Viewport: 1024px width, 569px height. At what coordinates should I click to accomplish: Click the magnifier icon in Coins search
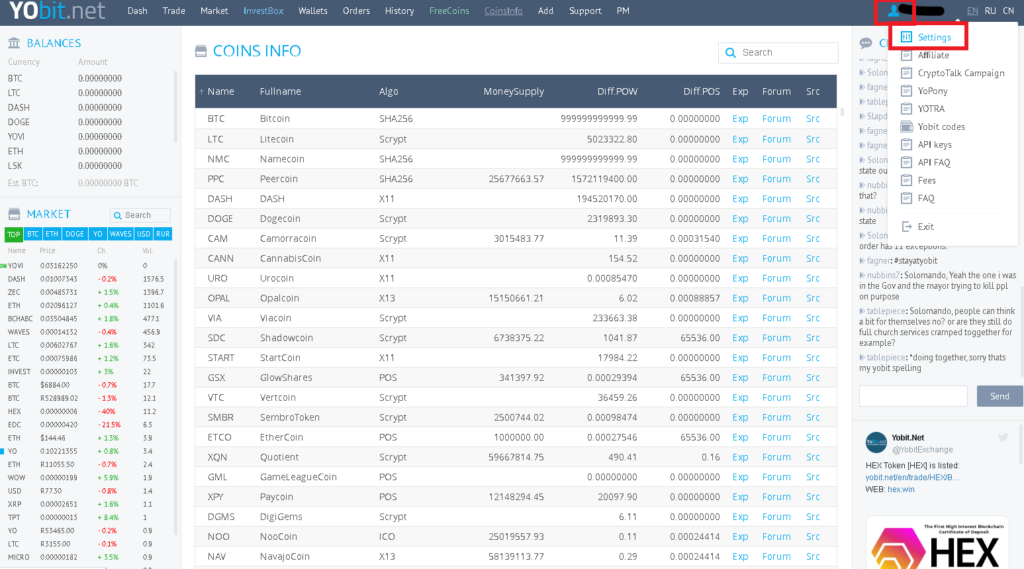(x=730, y=52)
